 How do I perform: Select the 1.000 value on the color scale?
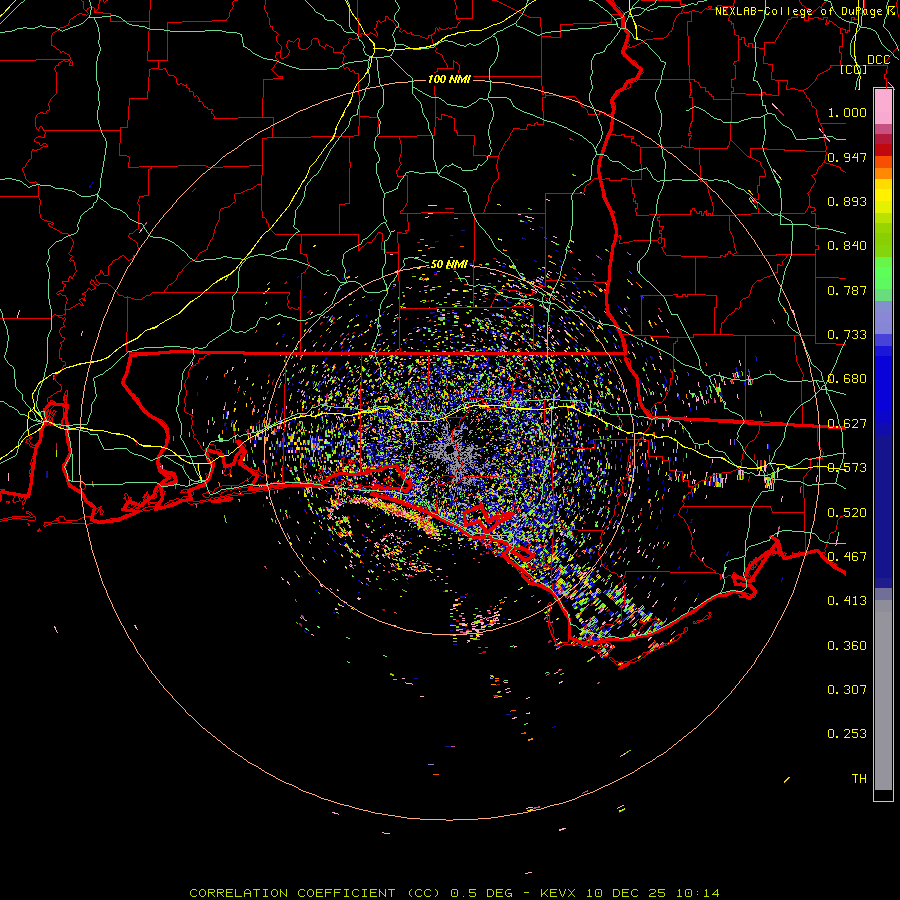(x=847, y=112)
